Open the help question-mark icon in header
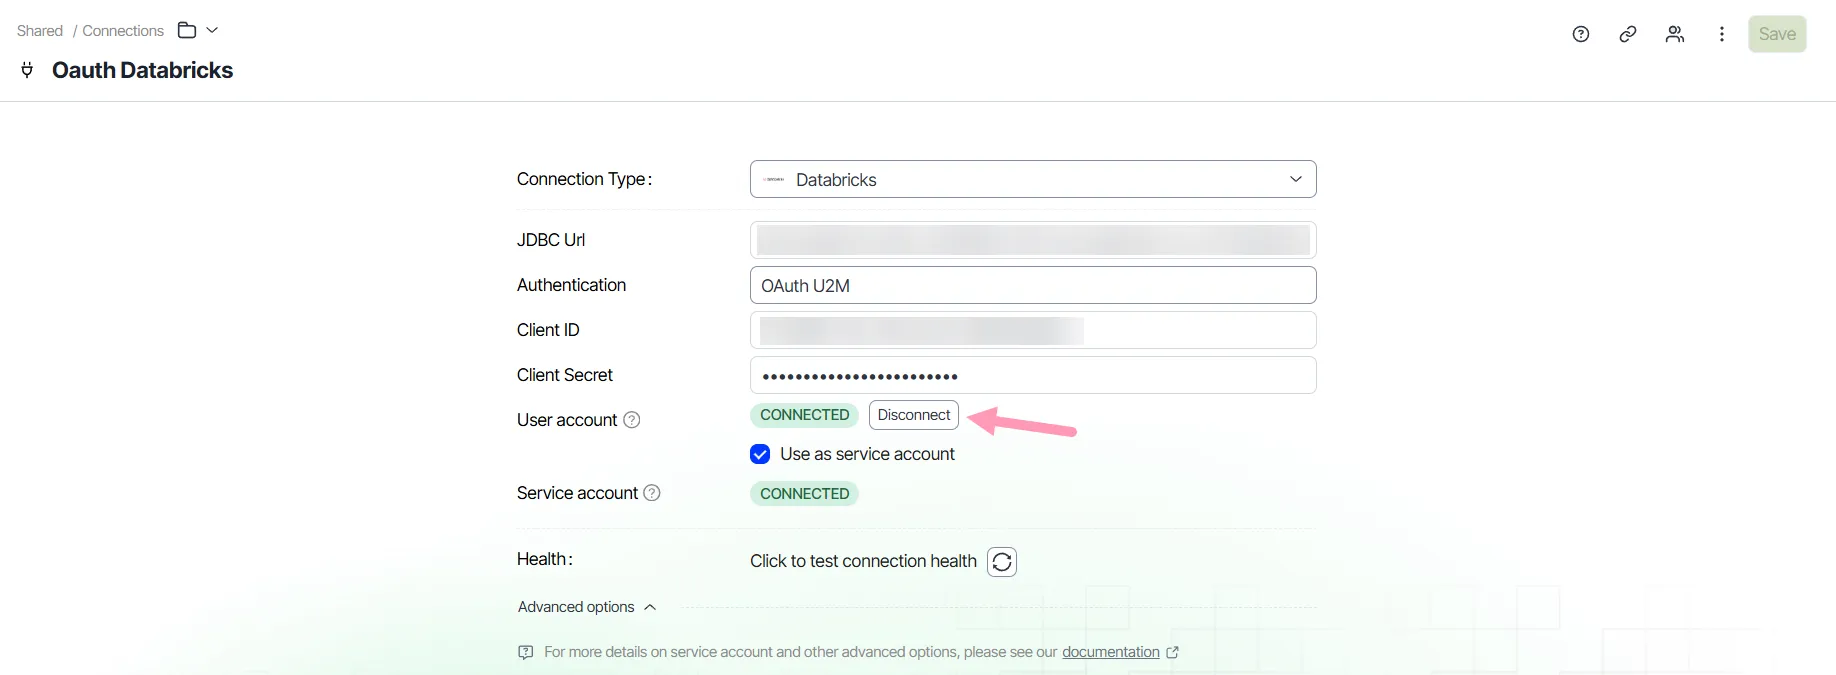Image resolution: width=1836 pixels, height=675 pixels. [1581, 34]
